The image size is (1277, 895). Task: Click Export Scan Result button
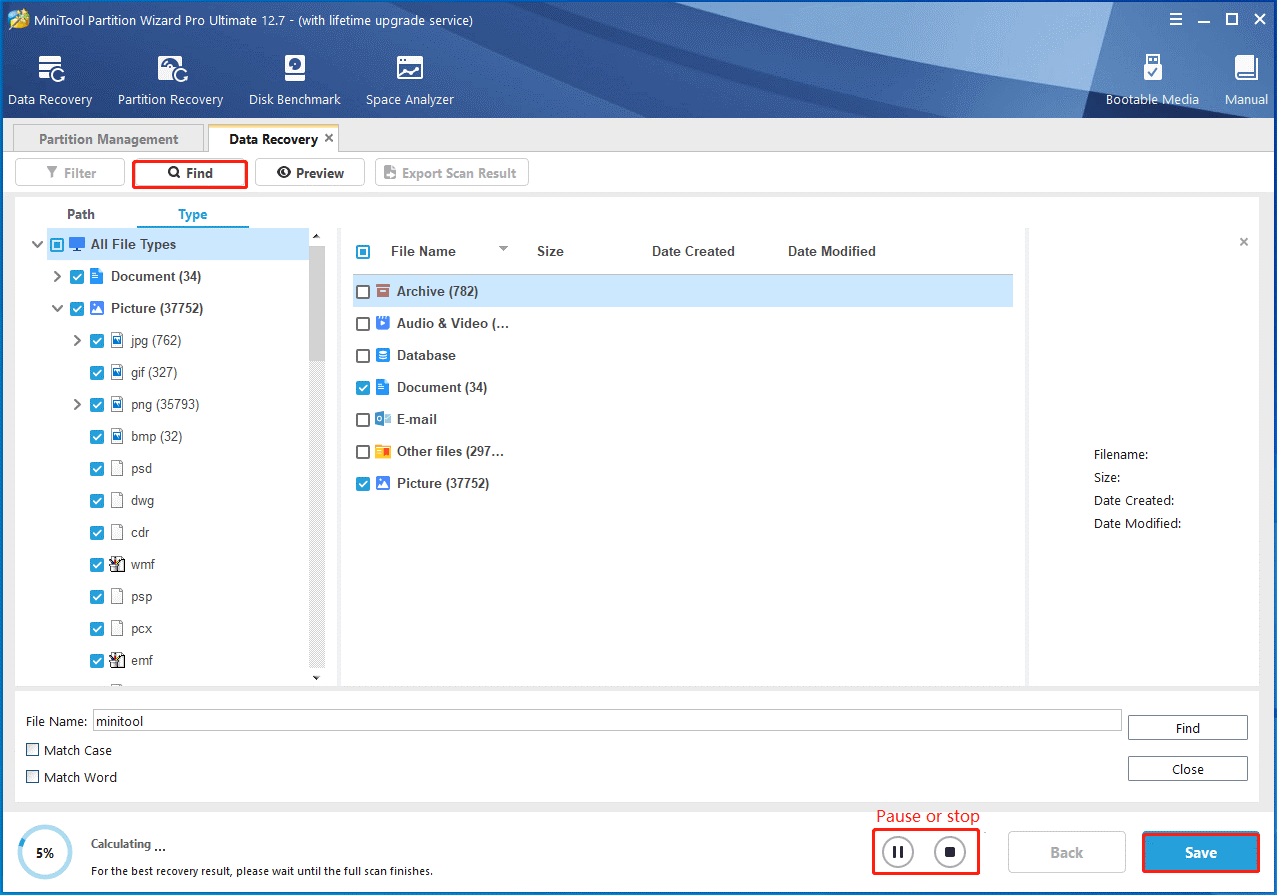point(451,173)
